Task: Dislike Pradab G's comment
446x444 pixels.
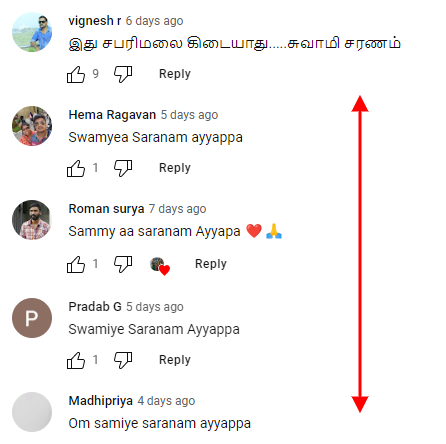Action: pos(123,360)
